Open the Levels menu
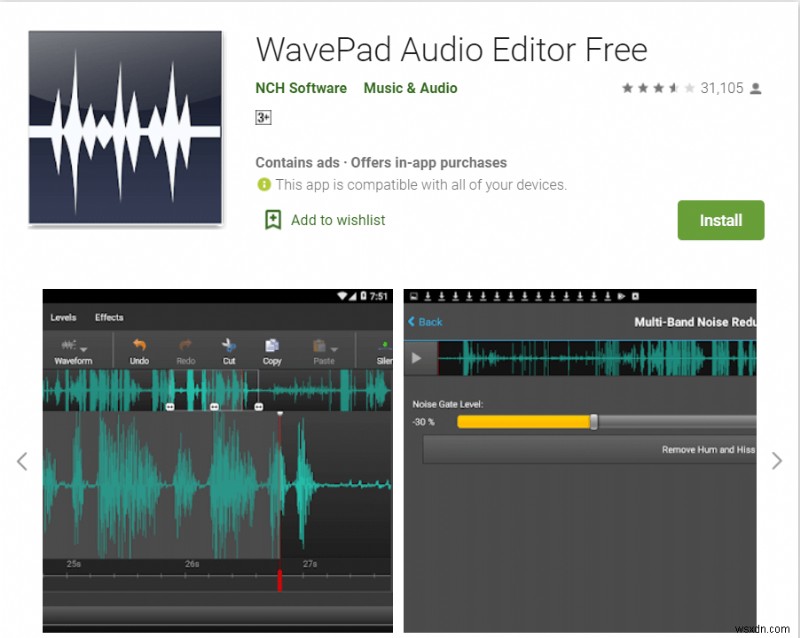 63,317
